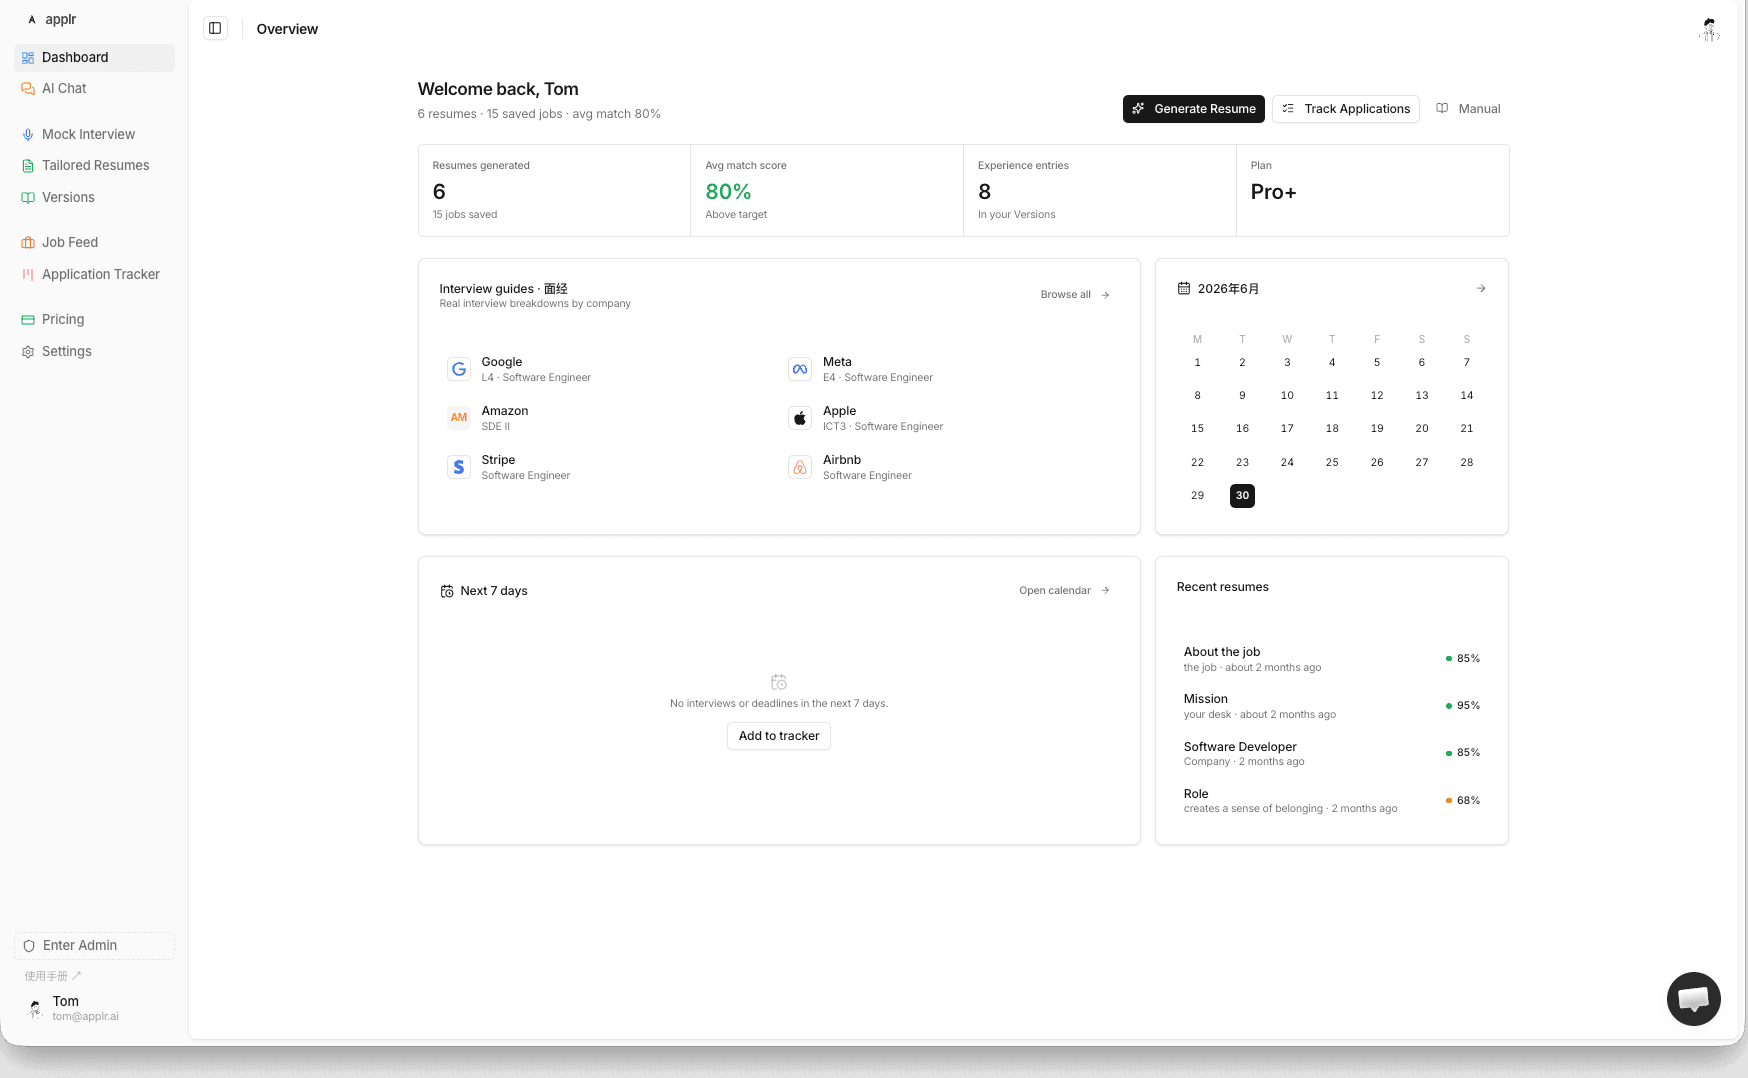
Task: Click Application Tracker kanban icon
Action: tap(28, 275)
